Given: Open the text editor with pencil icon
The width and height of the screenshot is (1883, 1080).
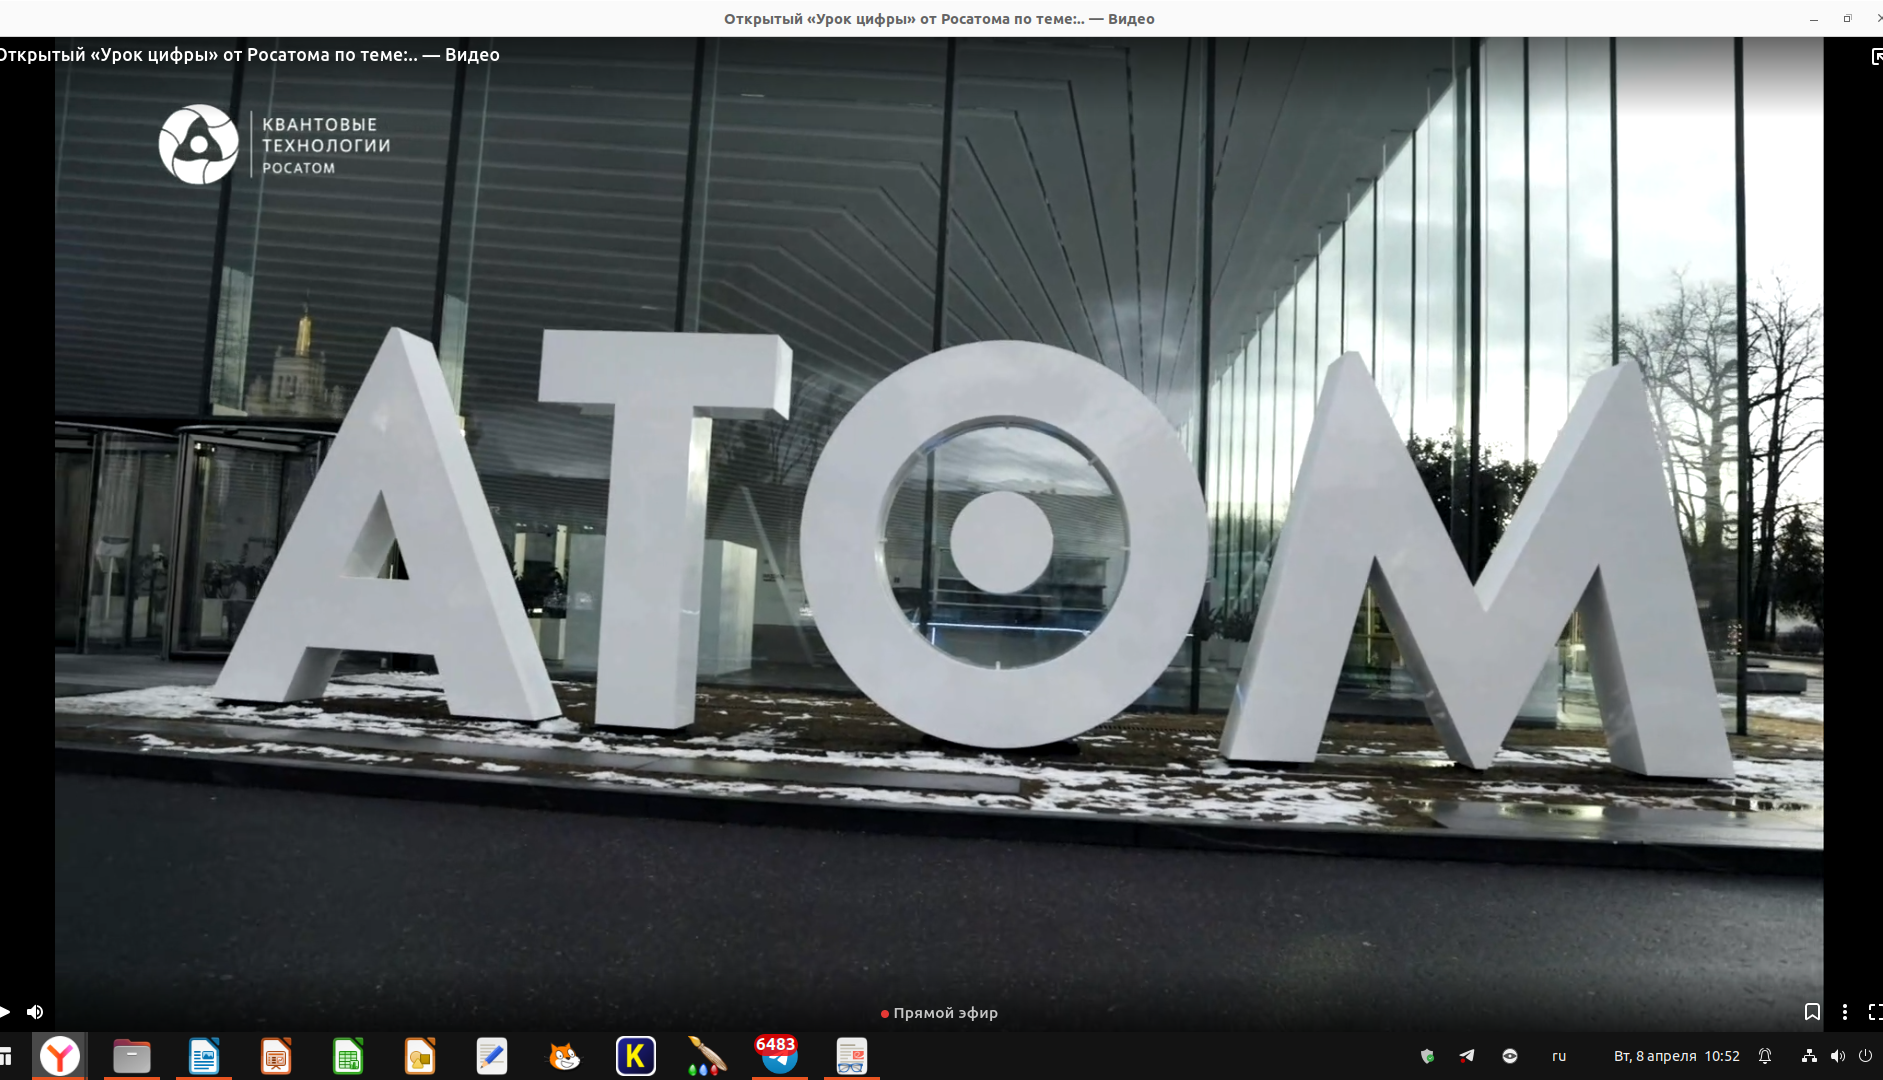Looking at the screenshot, I should [x=492, y=1056].
